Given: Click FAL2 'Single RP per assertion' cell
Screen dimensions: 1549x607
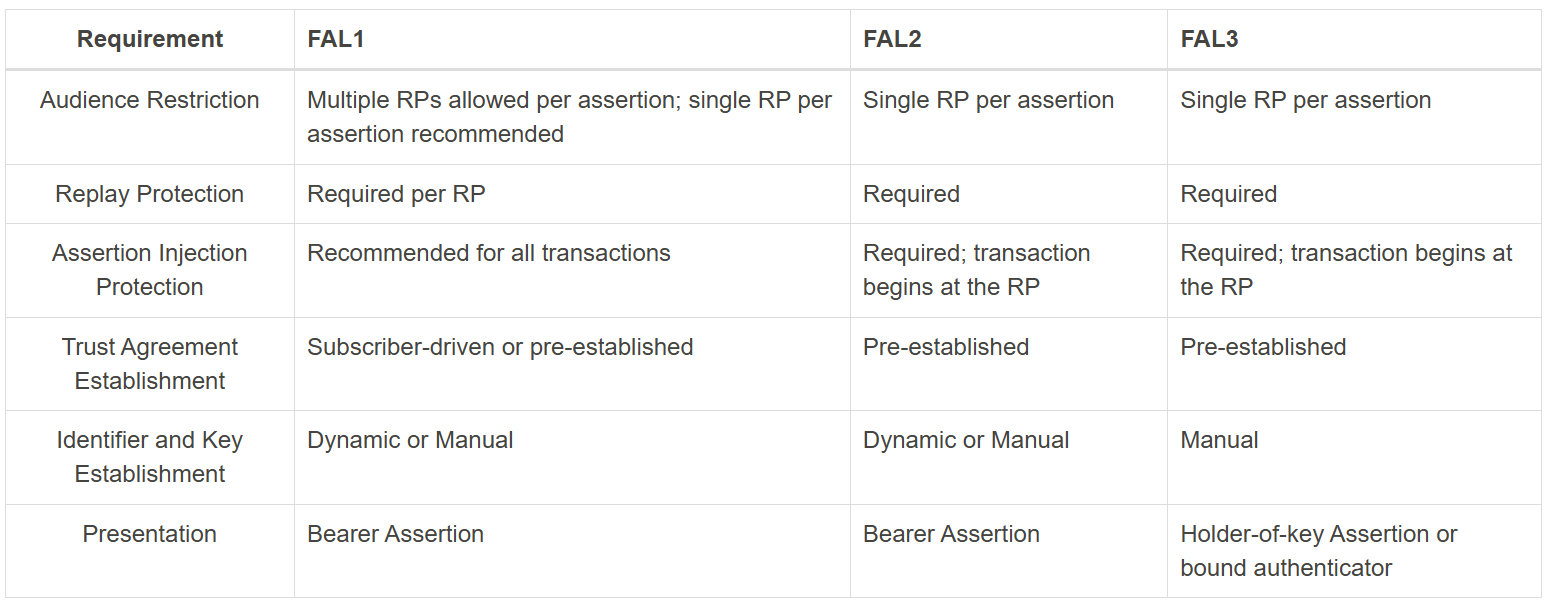Looking at the screenshot, I should [x=988, y=100].
